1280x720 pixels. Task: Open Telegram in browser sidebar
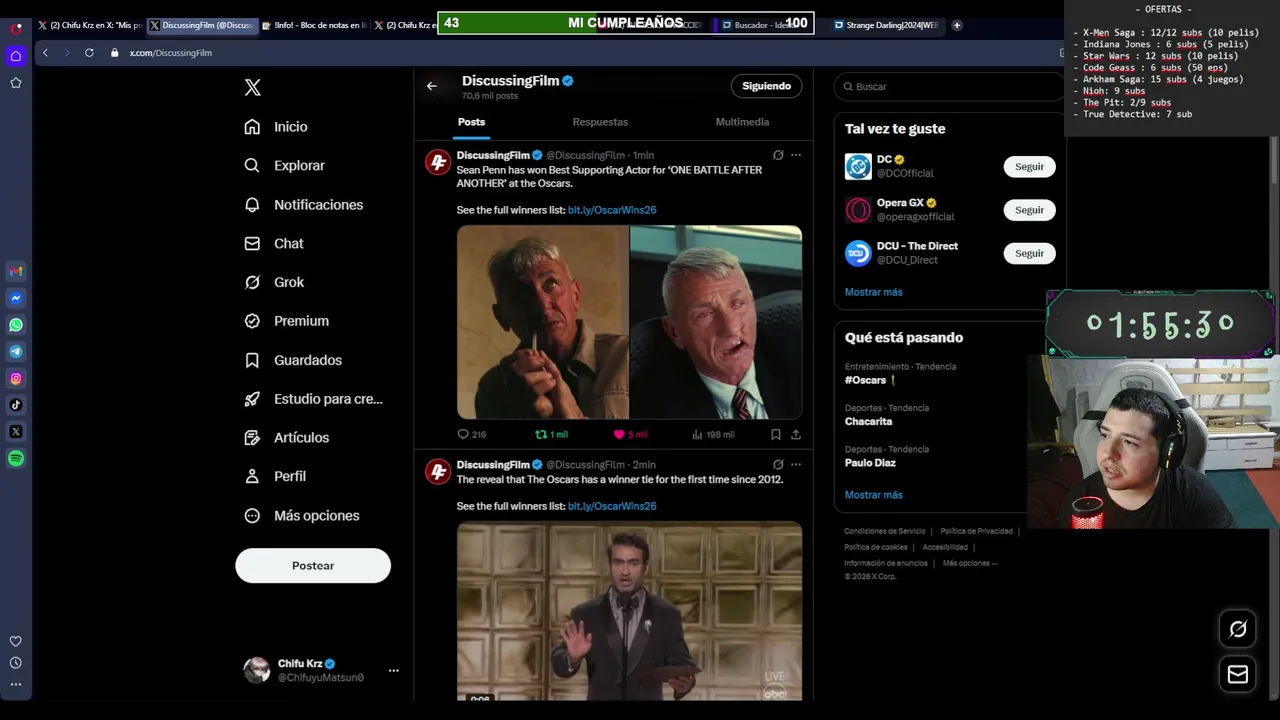[16, 352]
